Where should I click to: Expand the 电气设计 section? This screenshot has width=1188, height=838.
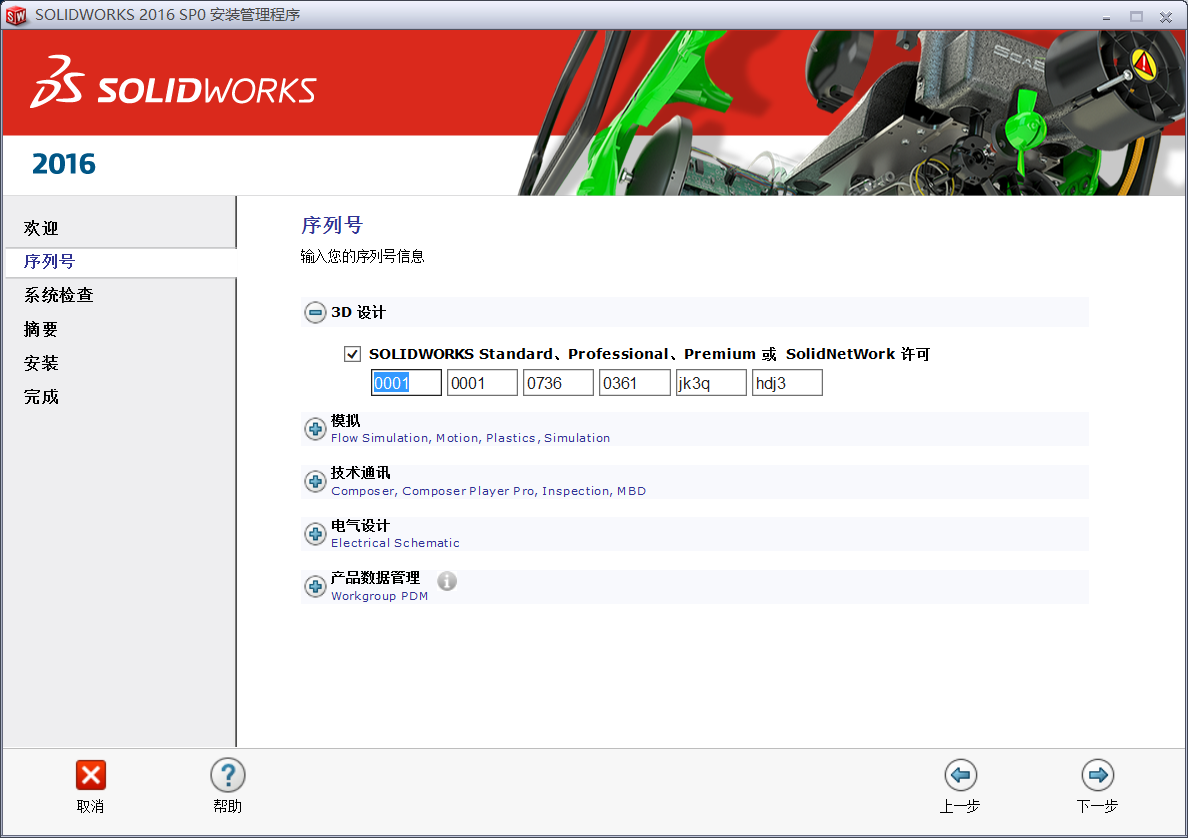tap(315, 534)
